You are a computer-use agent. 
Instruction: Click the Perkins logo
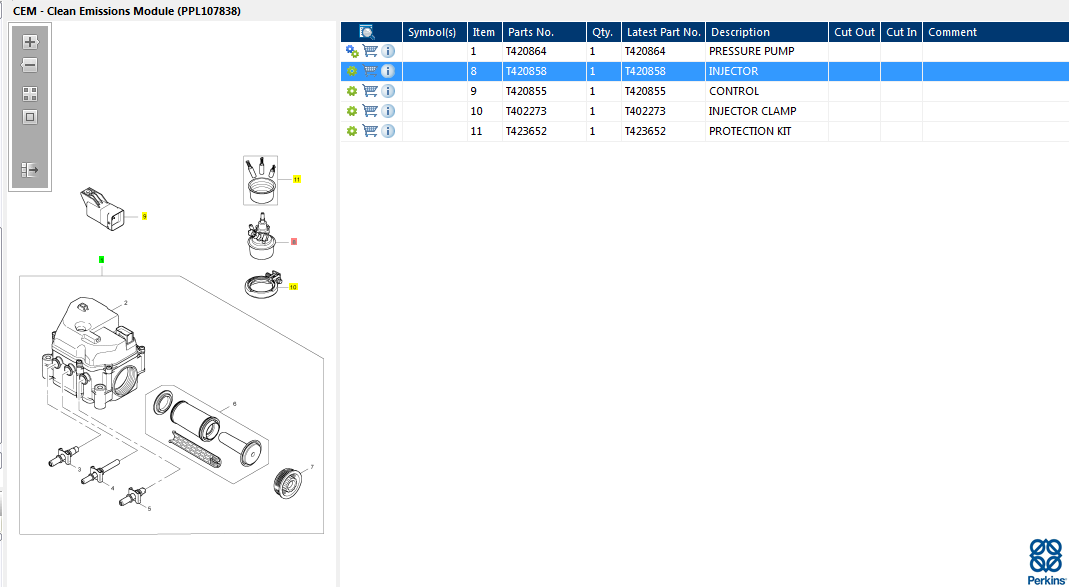1046,560
